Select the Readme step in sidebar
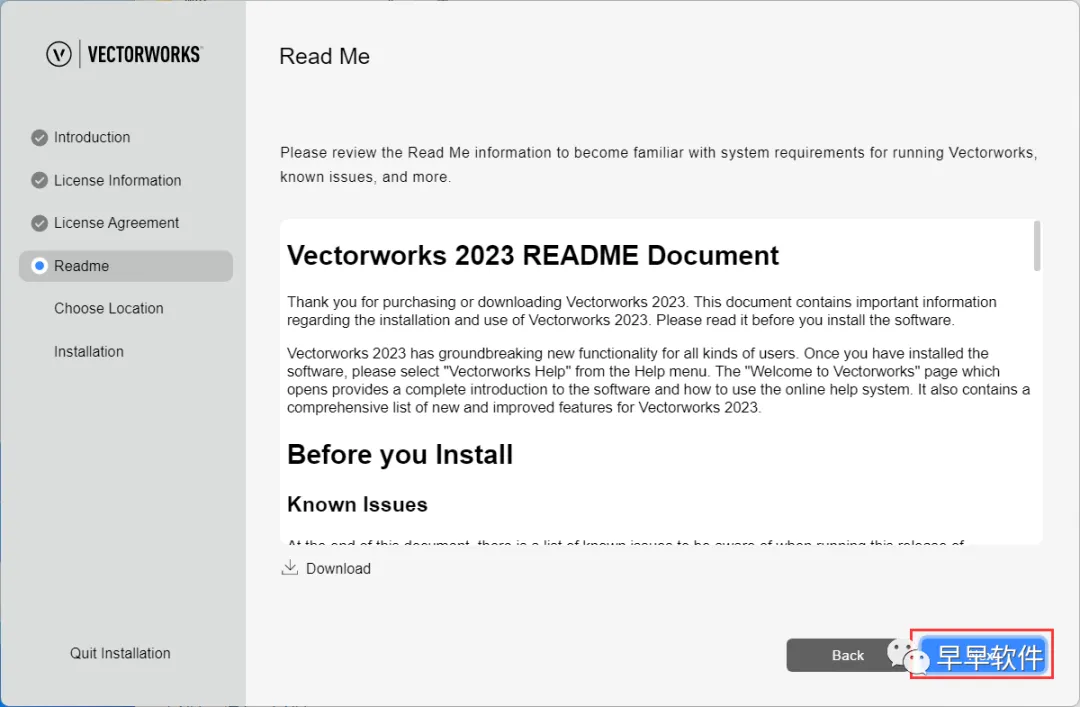The image size is (1080, 707). (x=126, y=266)
